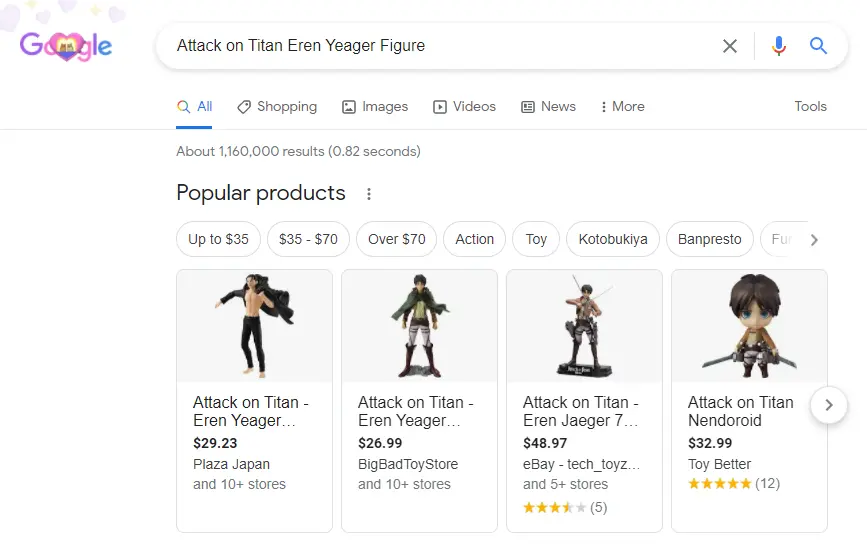
Task: Advance product carousel with next arrow
Action: 828,405
